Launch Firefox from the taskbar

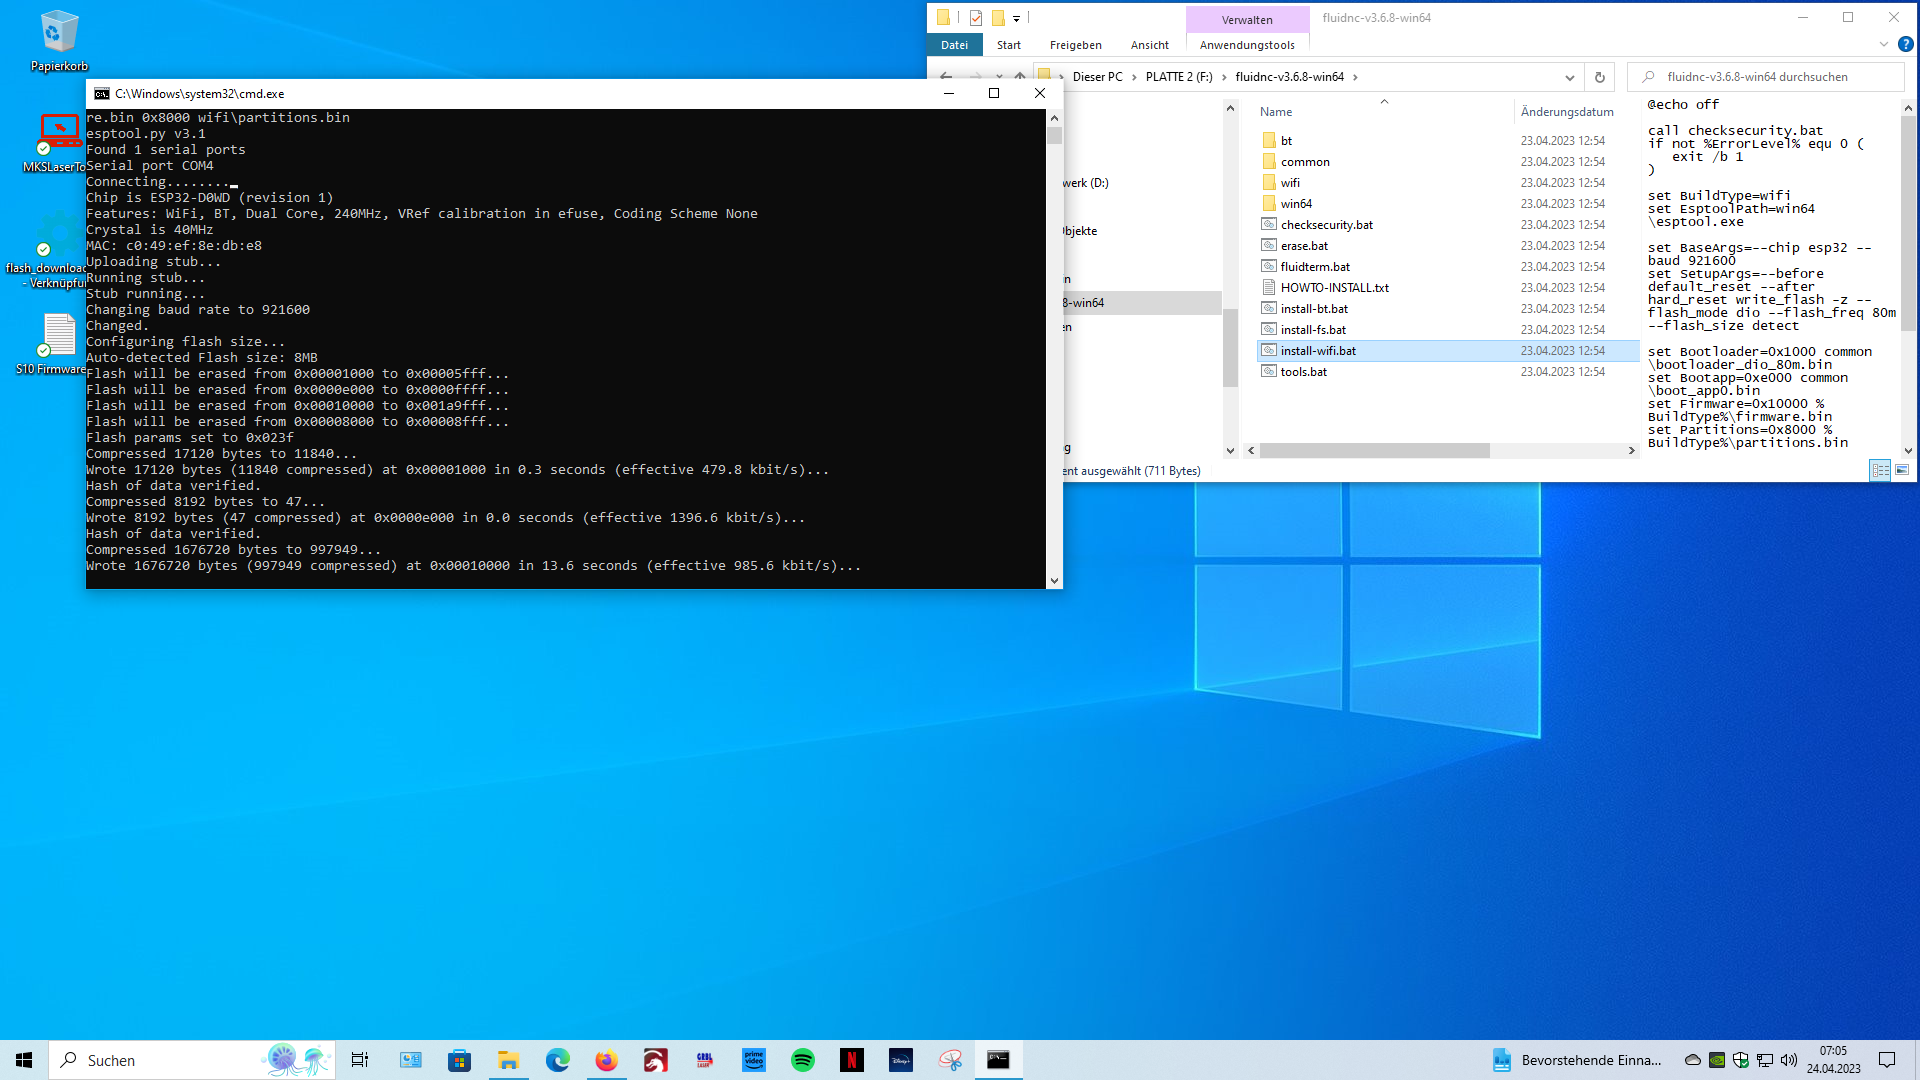tap(606, 1060)
